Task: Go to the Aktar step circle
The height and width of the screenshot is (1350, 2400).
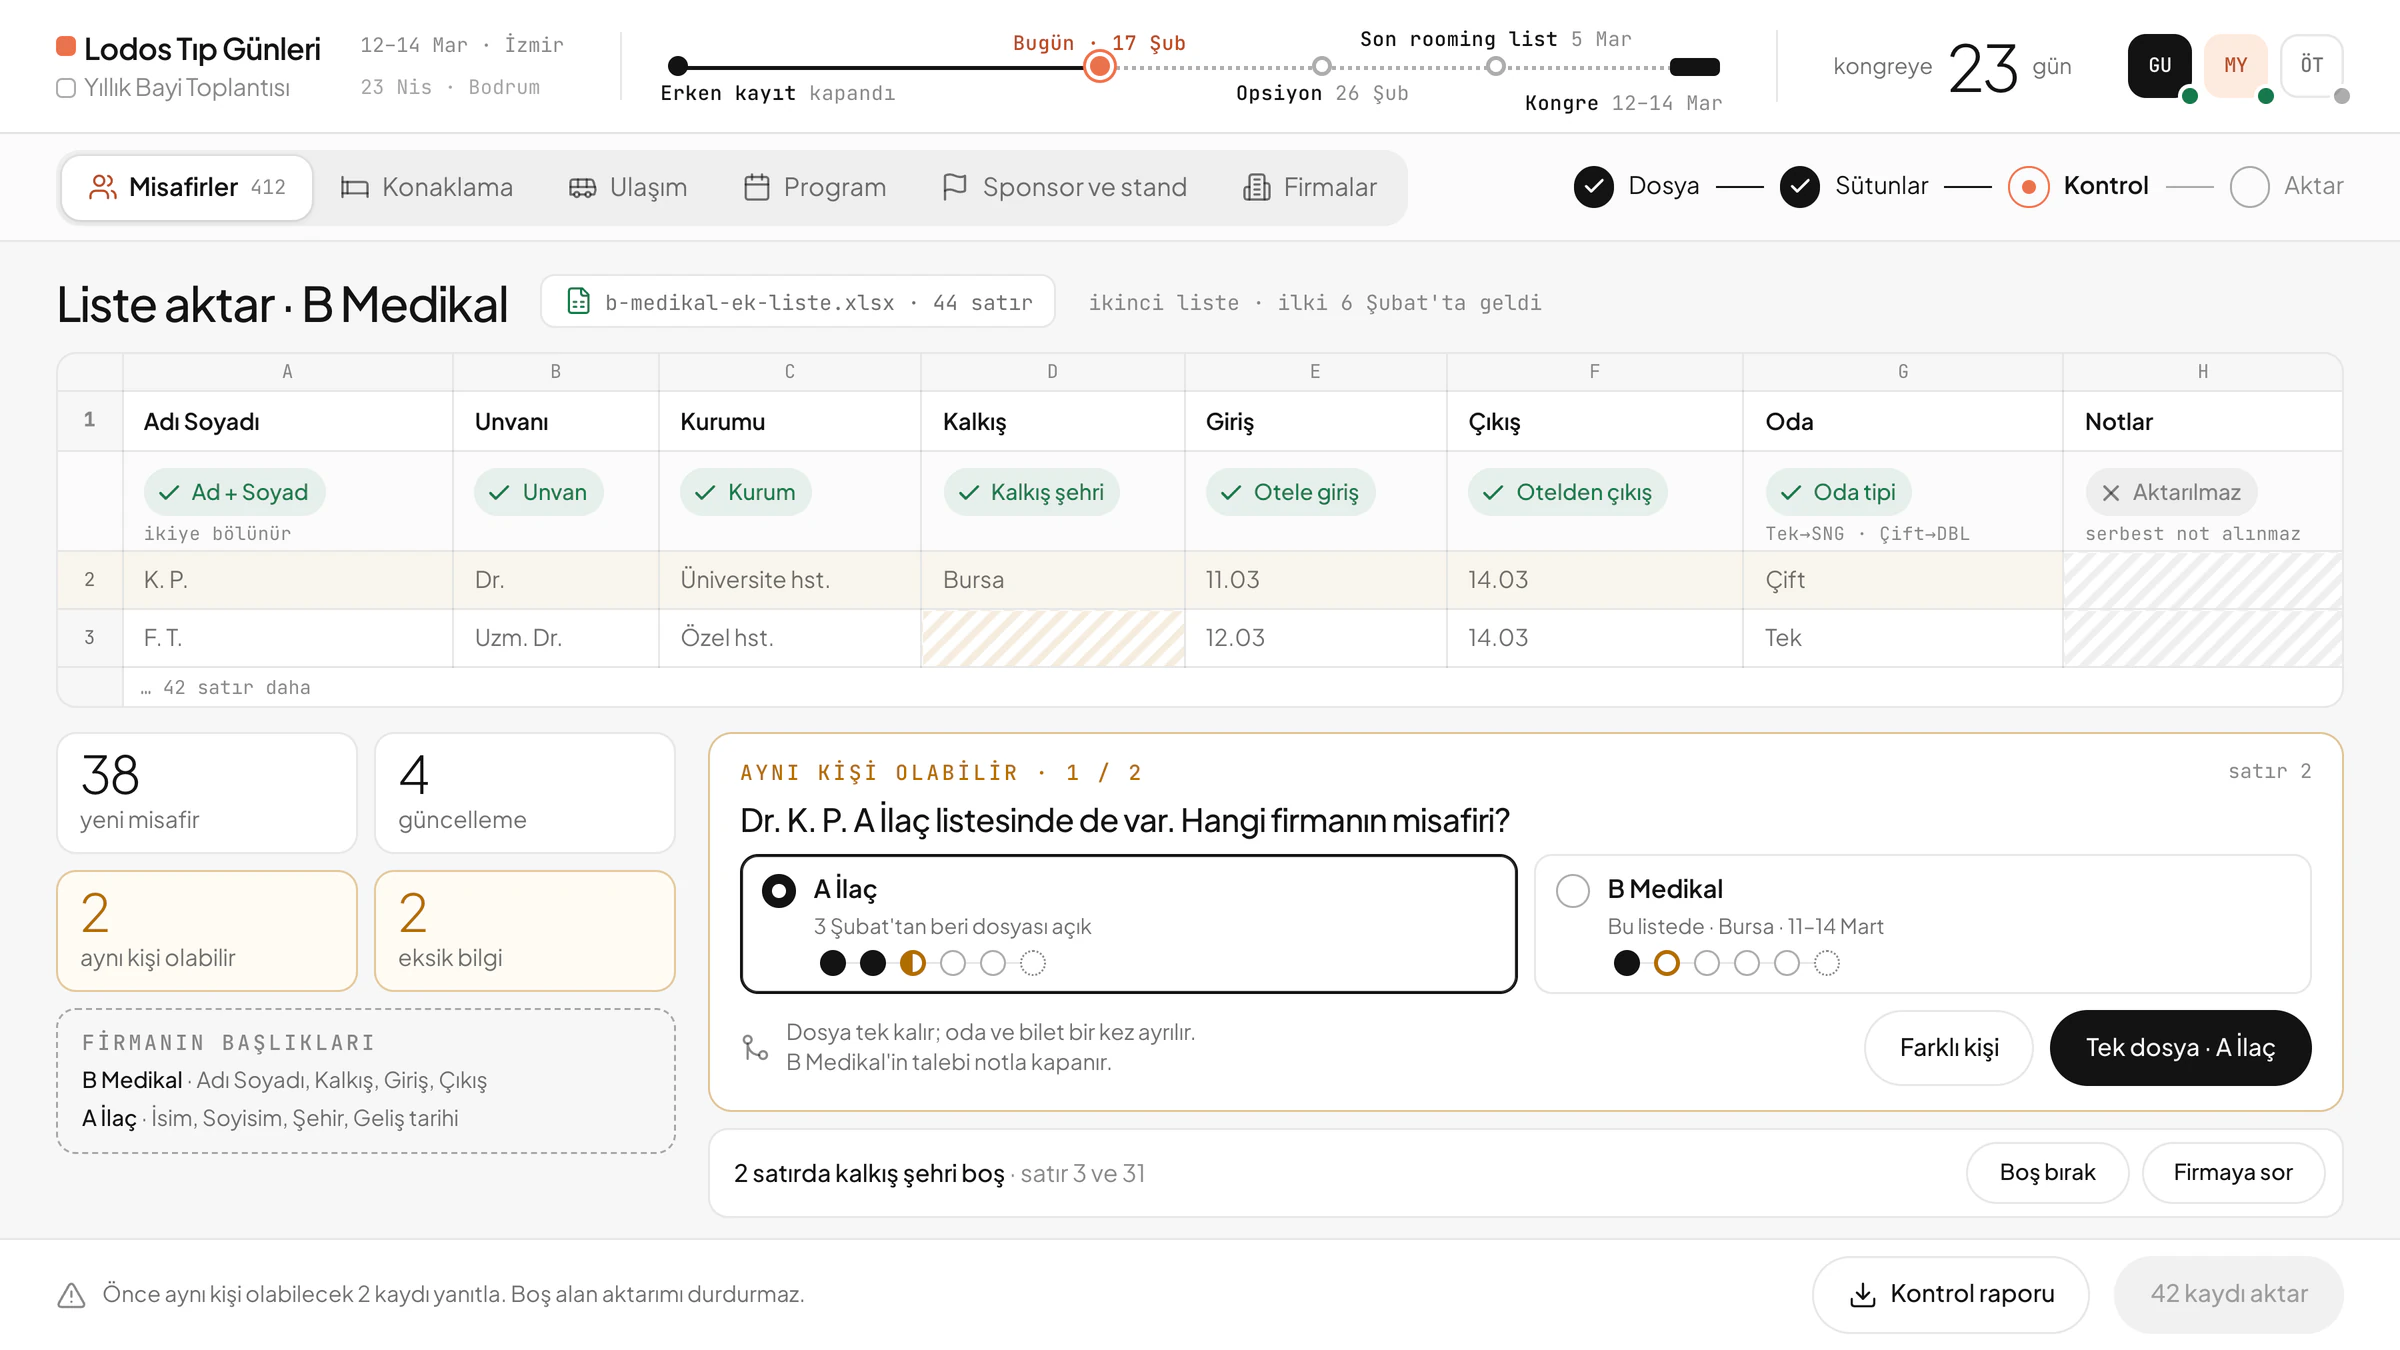Action: click(x=2250, y=187)
